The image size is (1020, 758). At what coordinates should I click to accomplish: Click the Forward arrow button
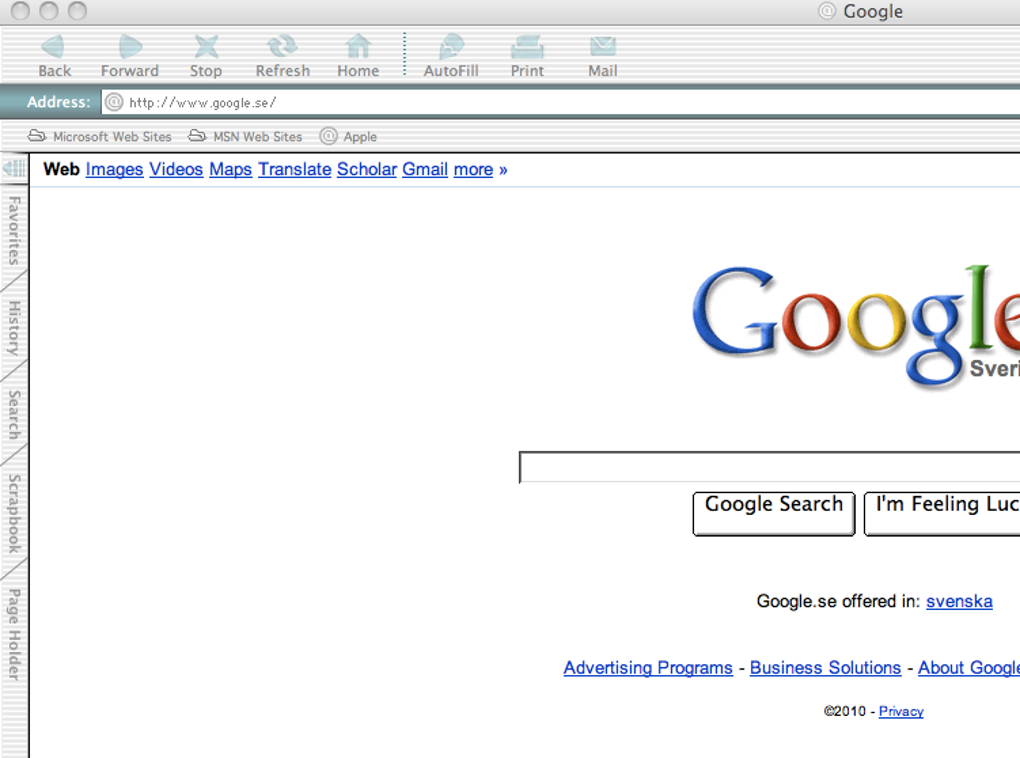pos(129,56)
